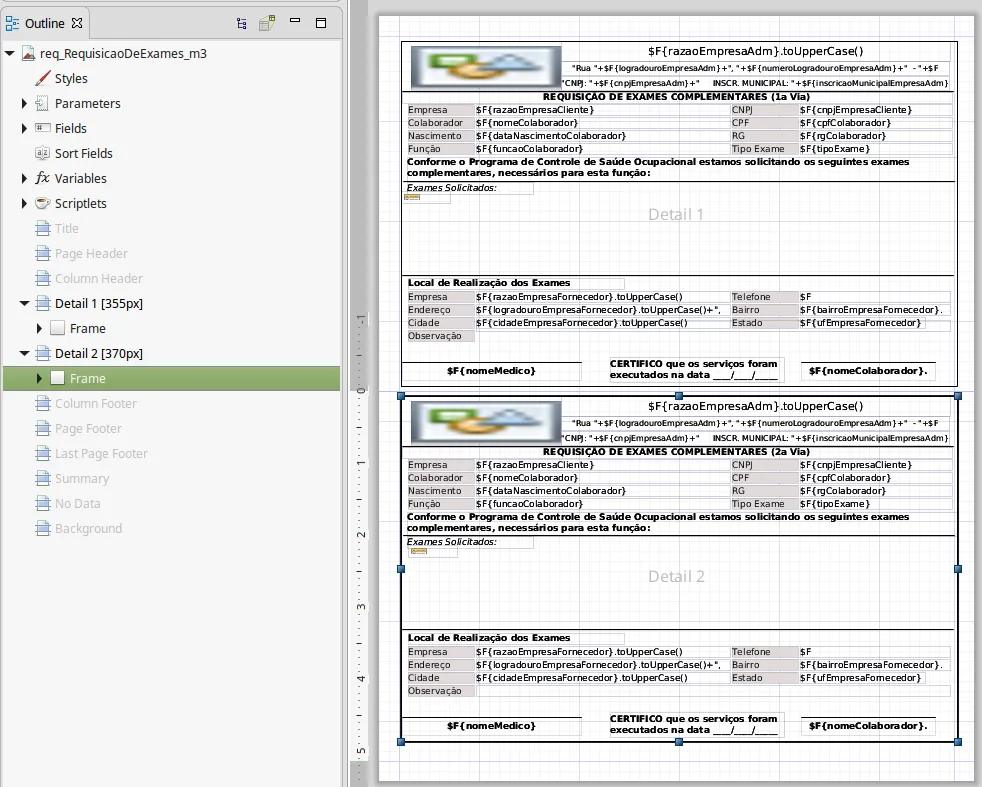Select $F{nomeMedico} field in Detail 2
The height and width of the screenshot is (787, 982).
click(x=492, y=726)
